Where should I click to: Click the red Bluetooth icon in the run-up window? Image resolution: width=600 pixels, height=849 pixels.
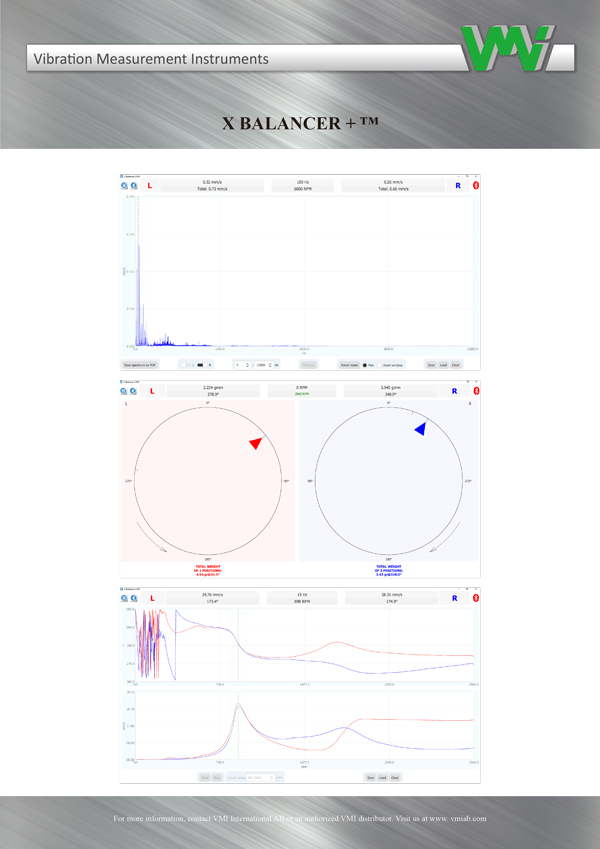click(476, 598)
